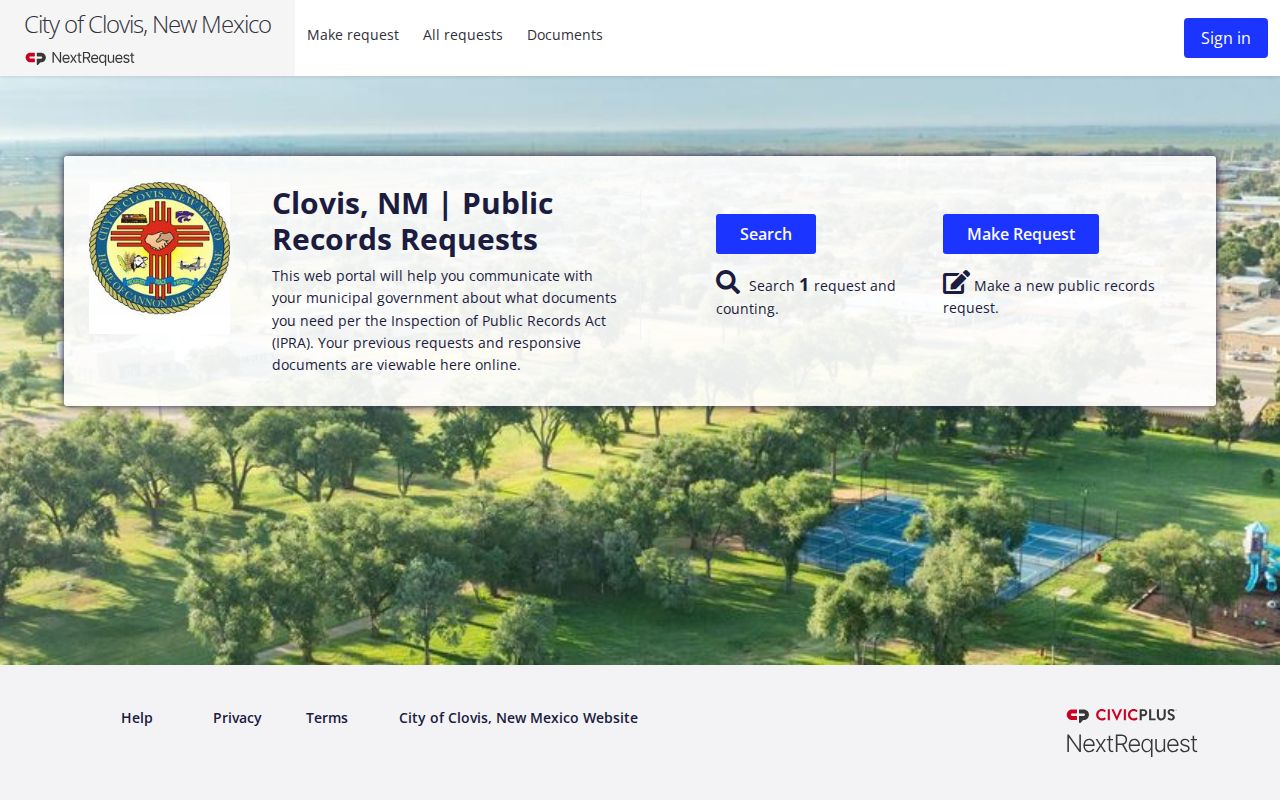Viewport: 1280px width, 800px height.
Task: Click the blue Make Request button
Action: [x=1021, y=234]
